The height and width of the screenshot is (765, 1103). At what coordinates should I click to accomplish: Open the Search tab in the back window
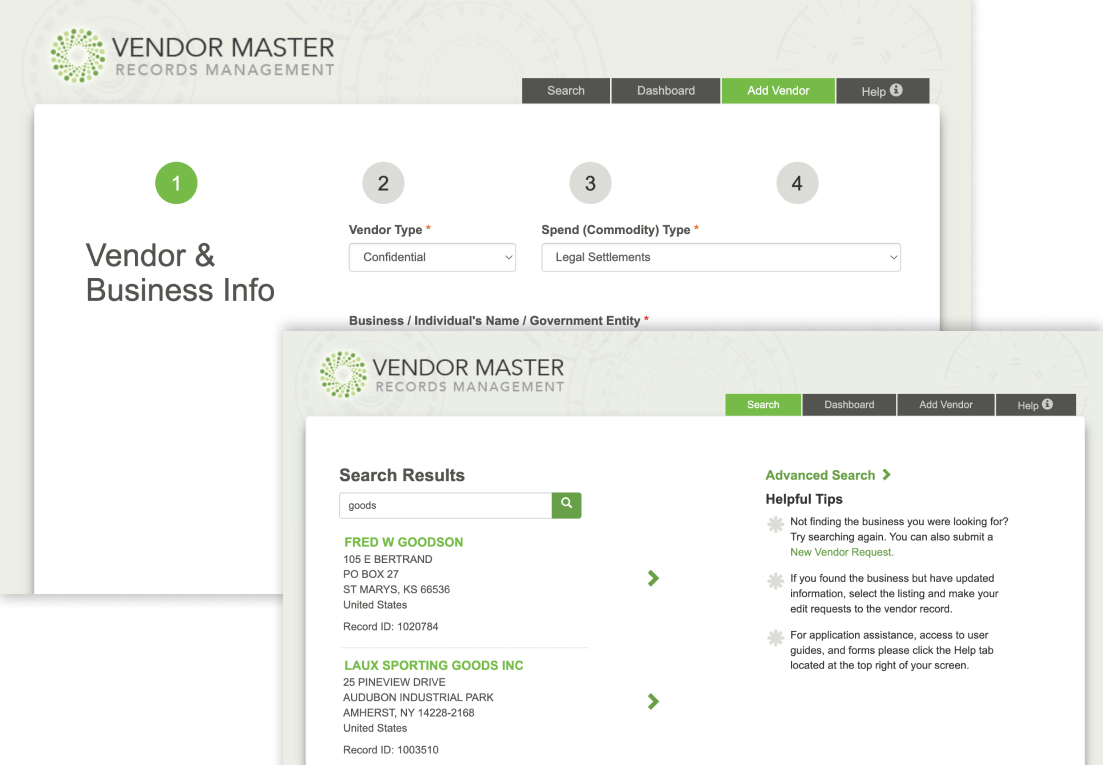pyautogui.click(x=566, y=91)
